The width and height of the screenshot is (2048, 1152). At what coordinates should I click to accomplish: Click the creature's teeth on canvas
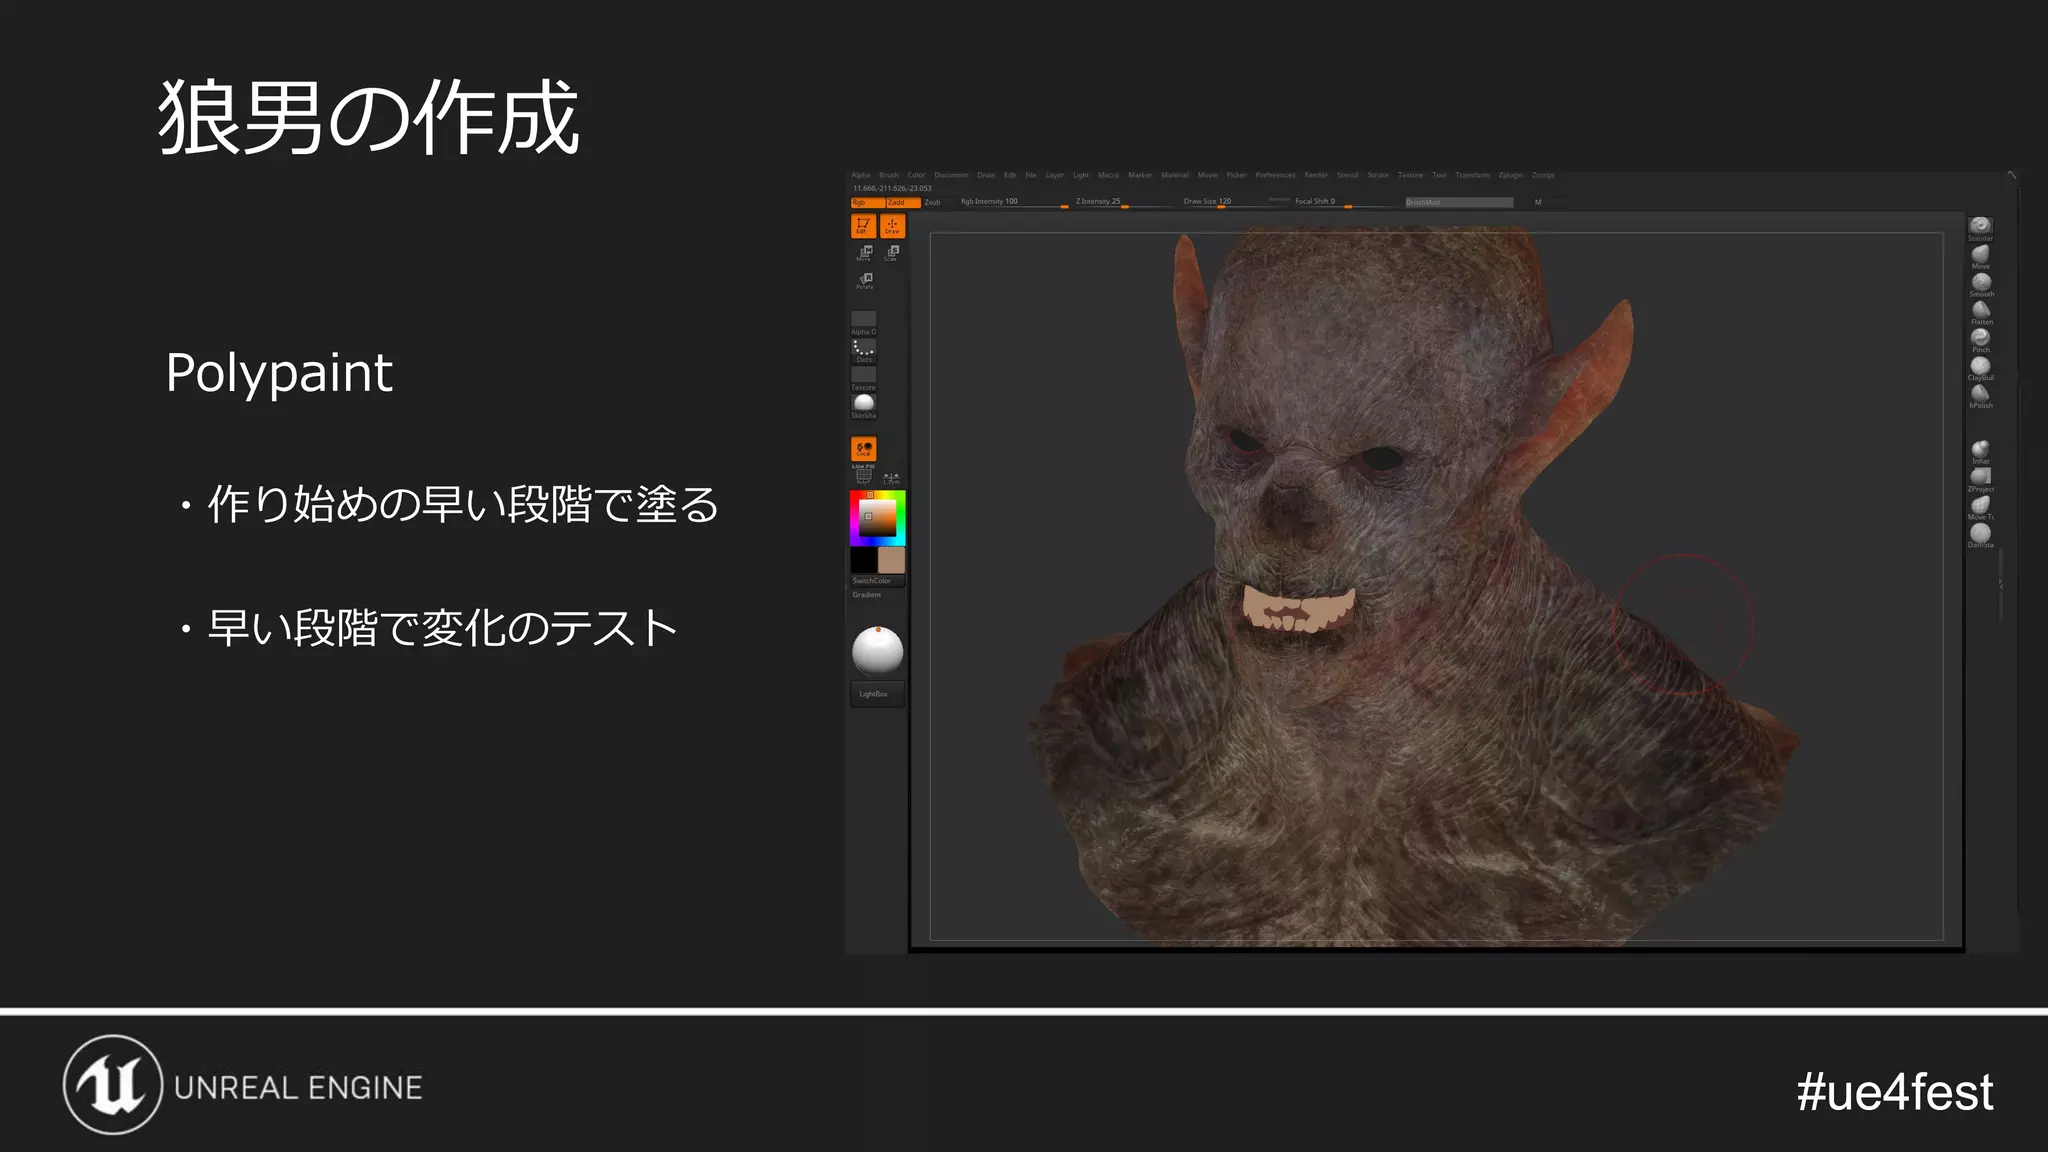point(1298,608)
